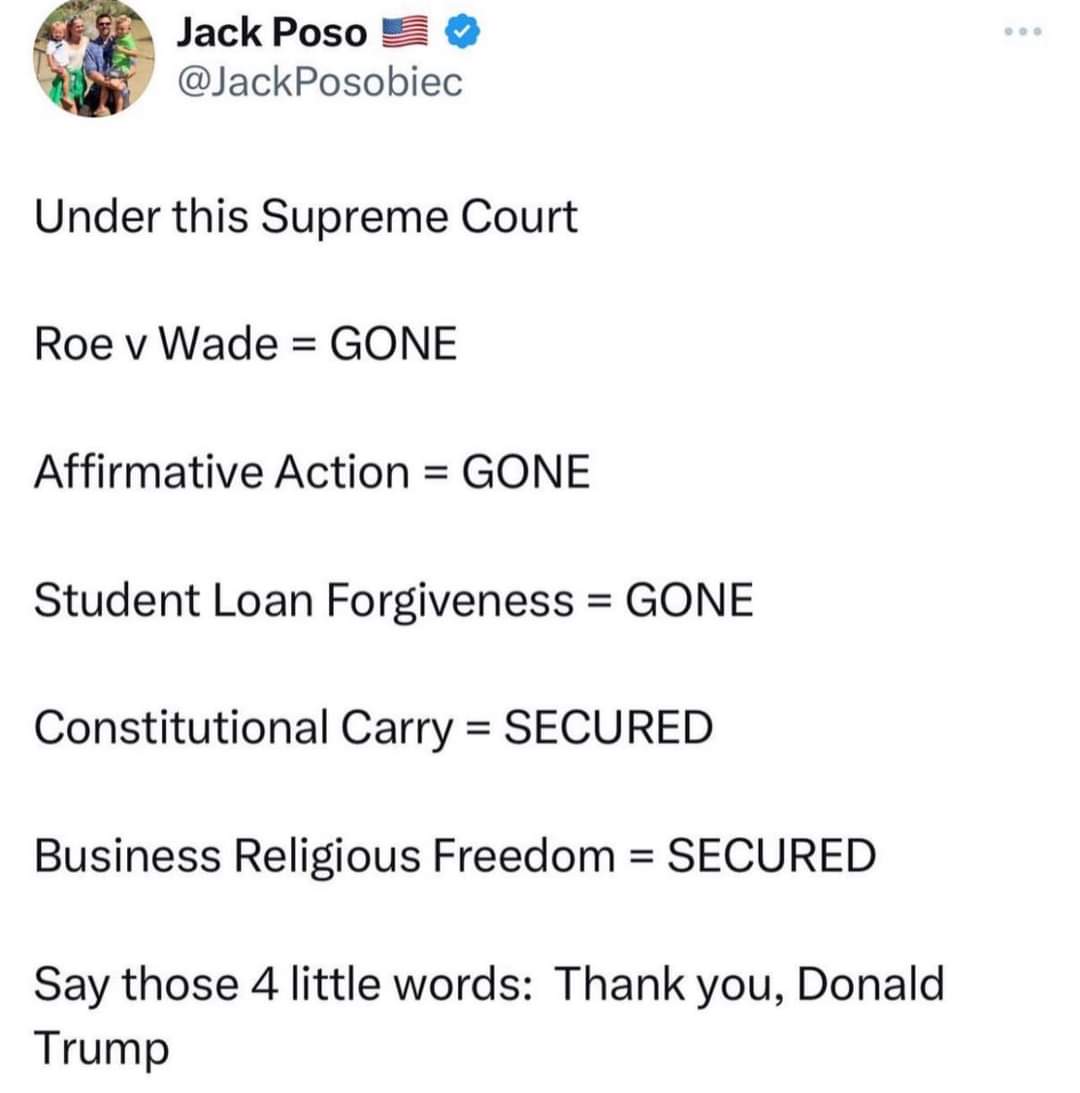1080x1093 pixels.
Task: Click the word 'Trump' on last line
Action: [101, 1049]
